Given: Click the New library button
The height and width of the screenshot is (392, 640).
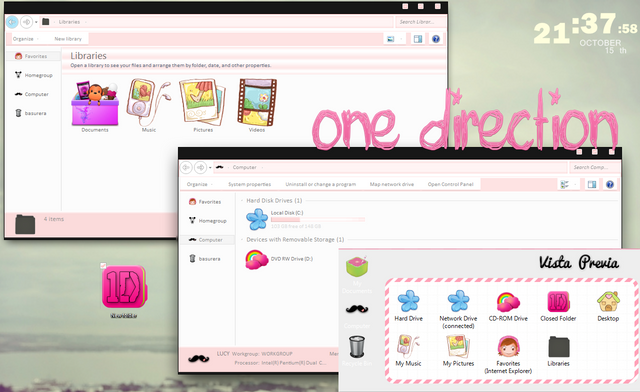Looking at the screenshot, I should [68, 39].
